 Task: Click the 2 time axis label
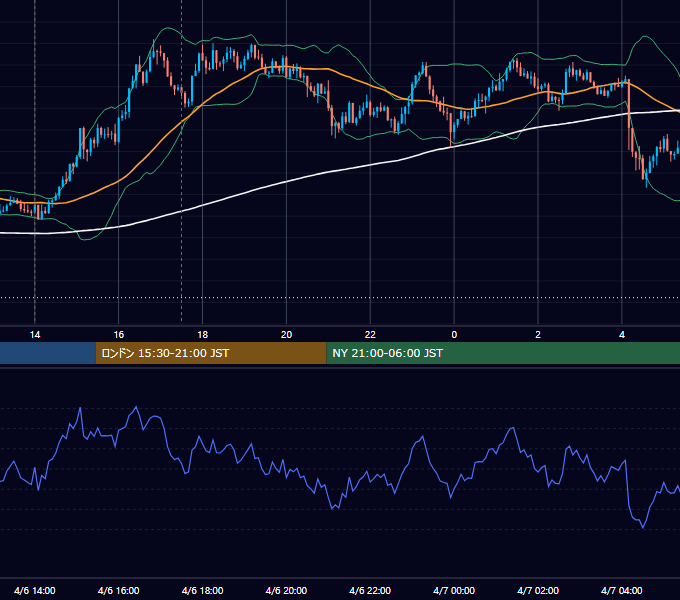point(538,335)
